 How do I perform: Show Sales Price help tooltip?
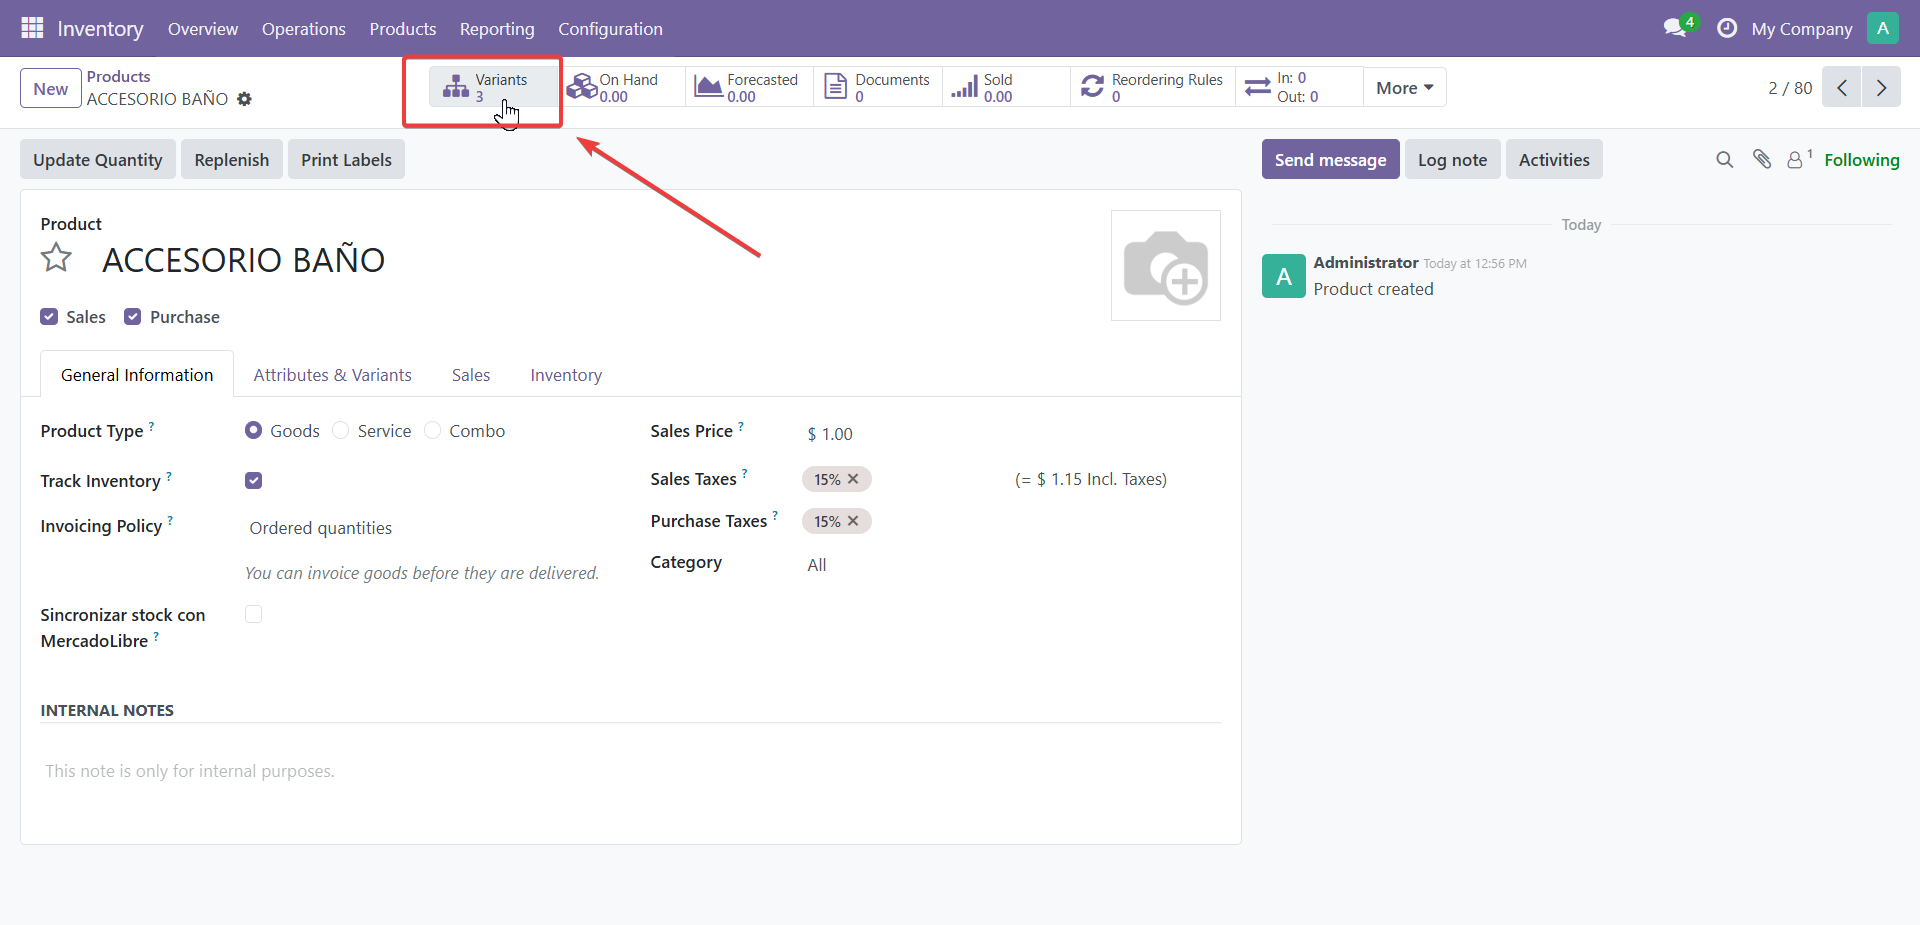tap(741, 426)
